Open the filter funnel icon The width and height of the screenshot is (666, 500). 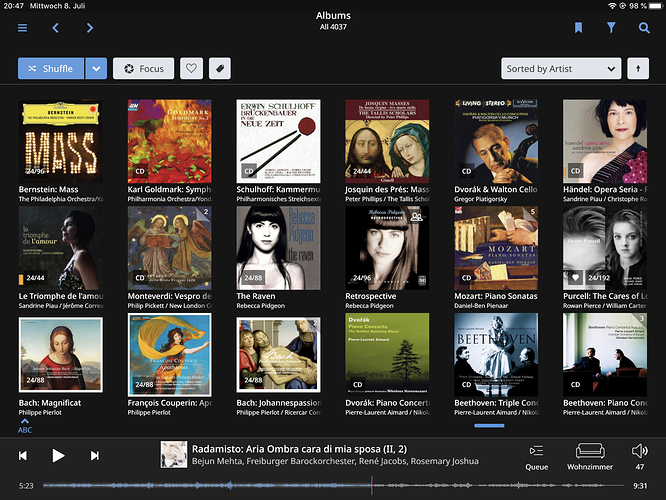(611, 28)
